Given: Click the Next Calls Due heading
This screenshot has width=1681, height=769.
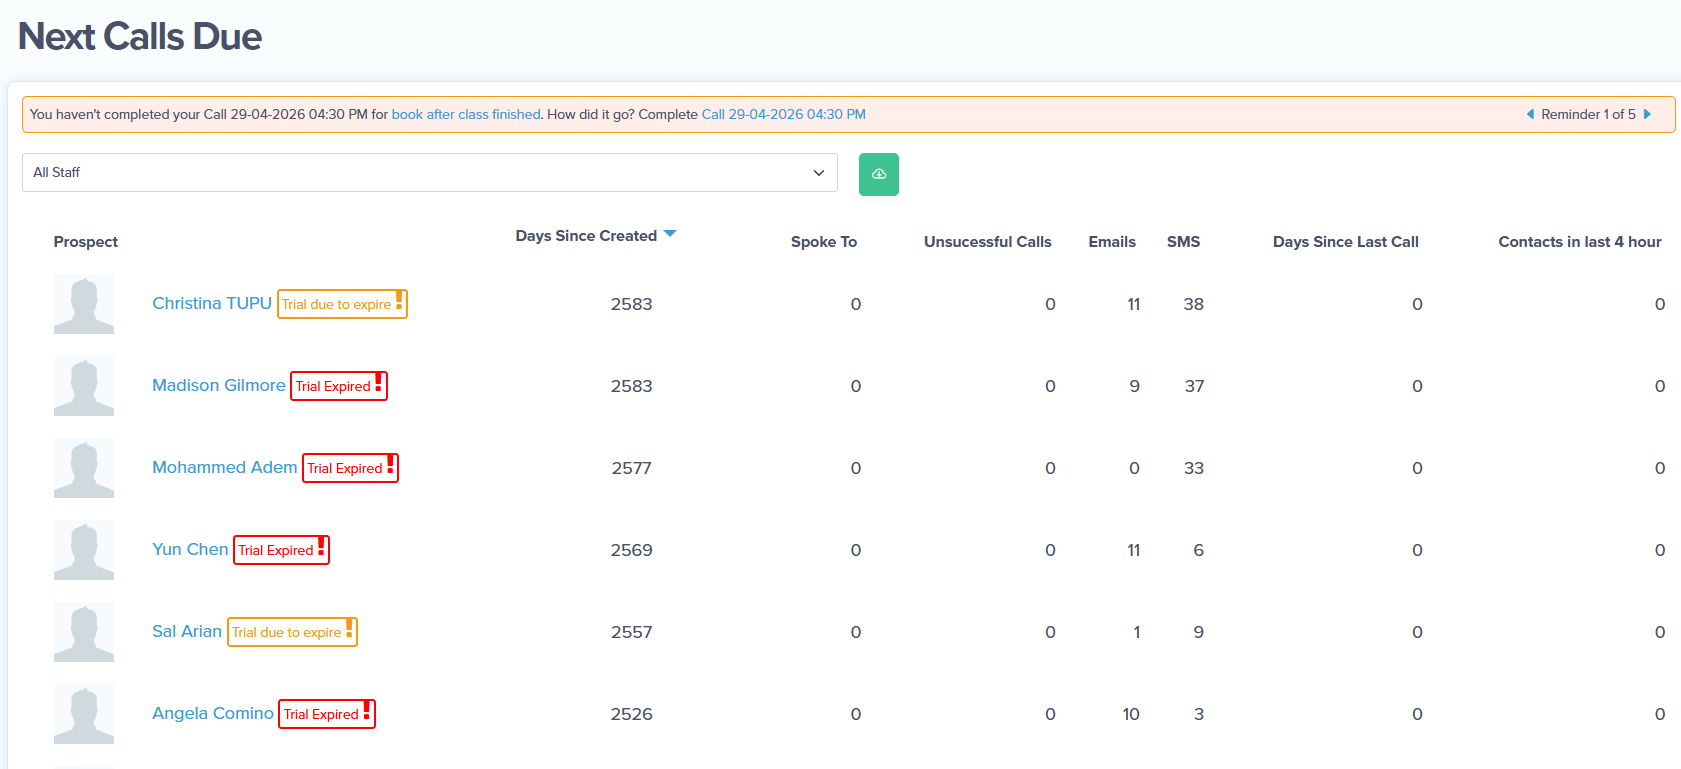Looking at the screenshot, I should 140,37.
